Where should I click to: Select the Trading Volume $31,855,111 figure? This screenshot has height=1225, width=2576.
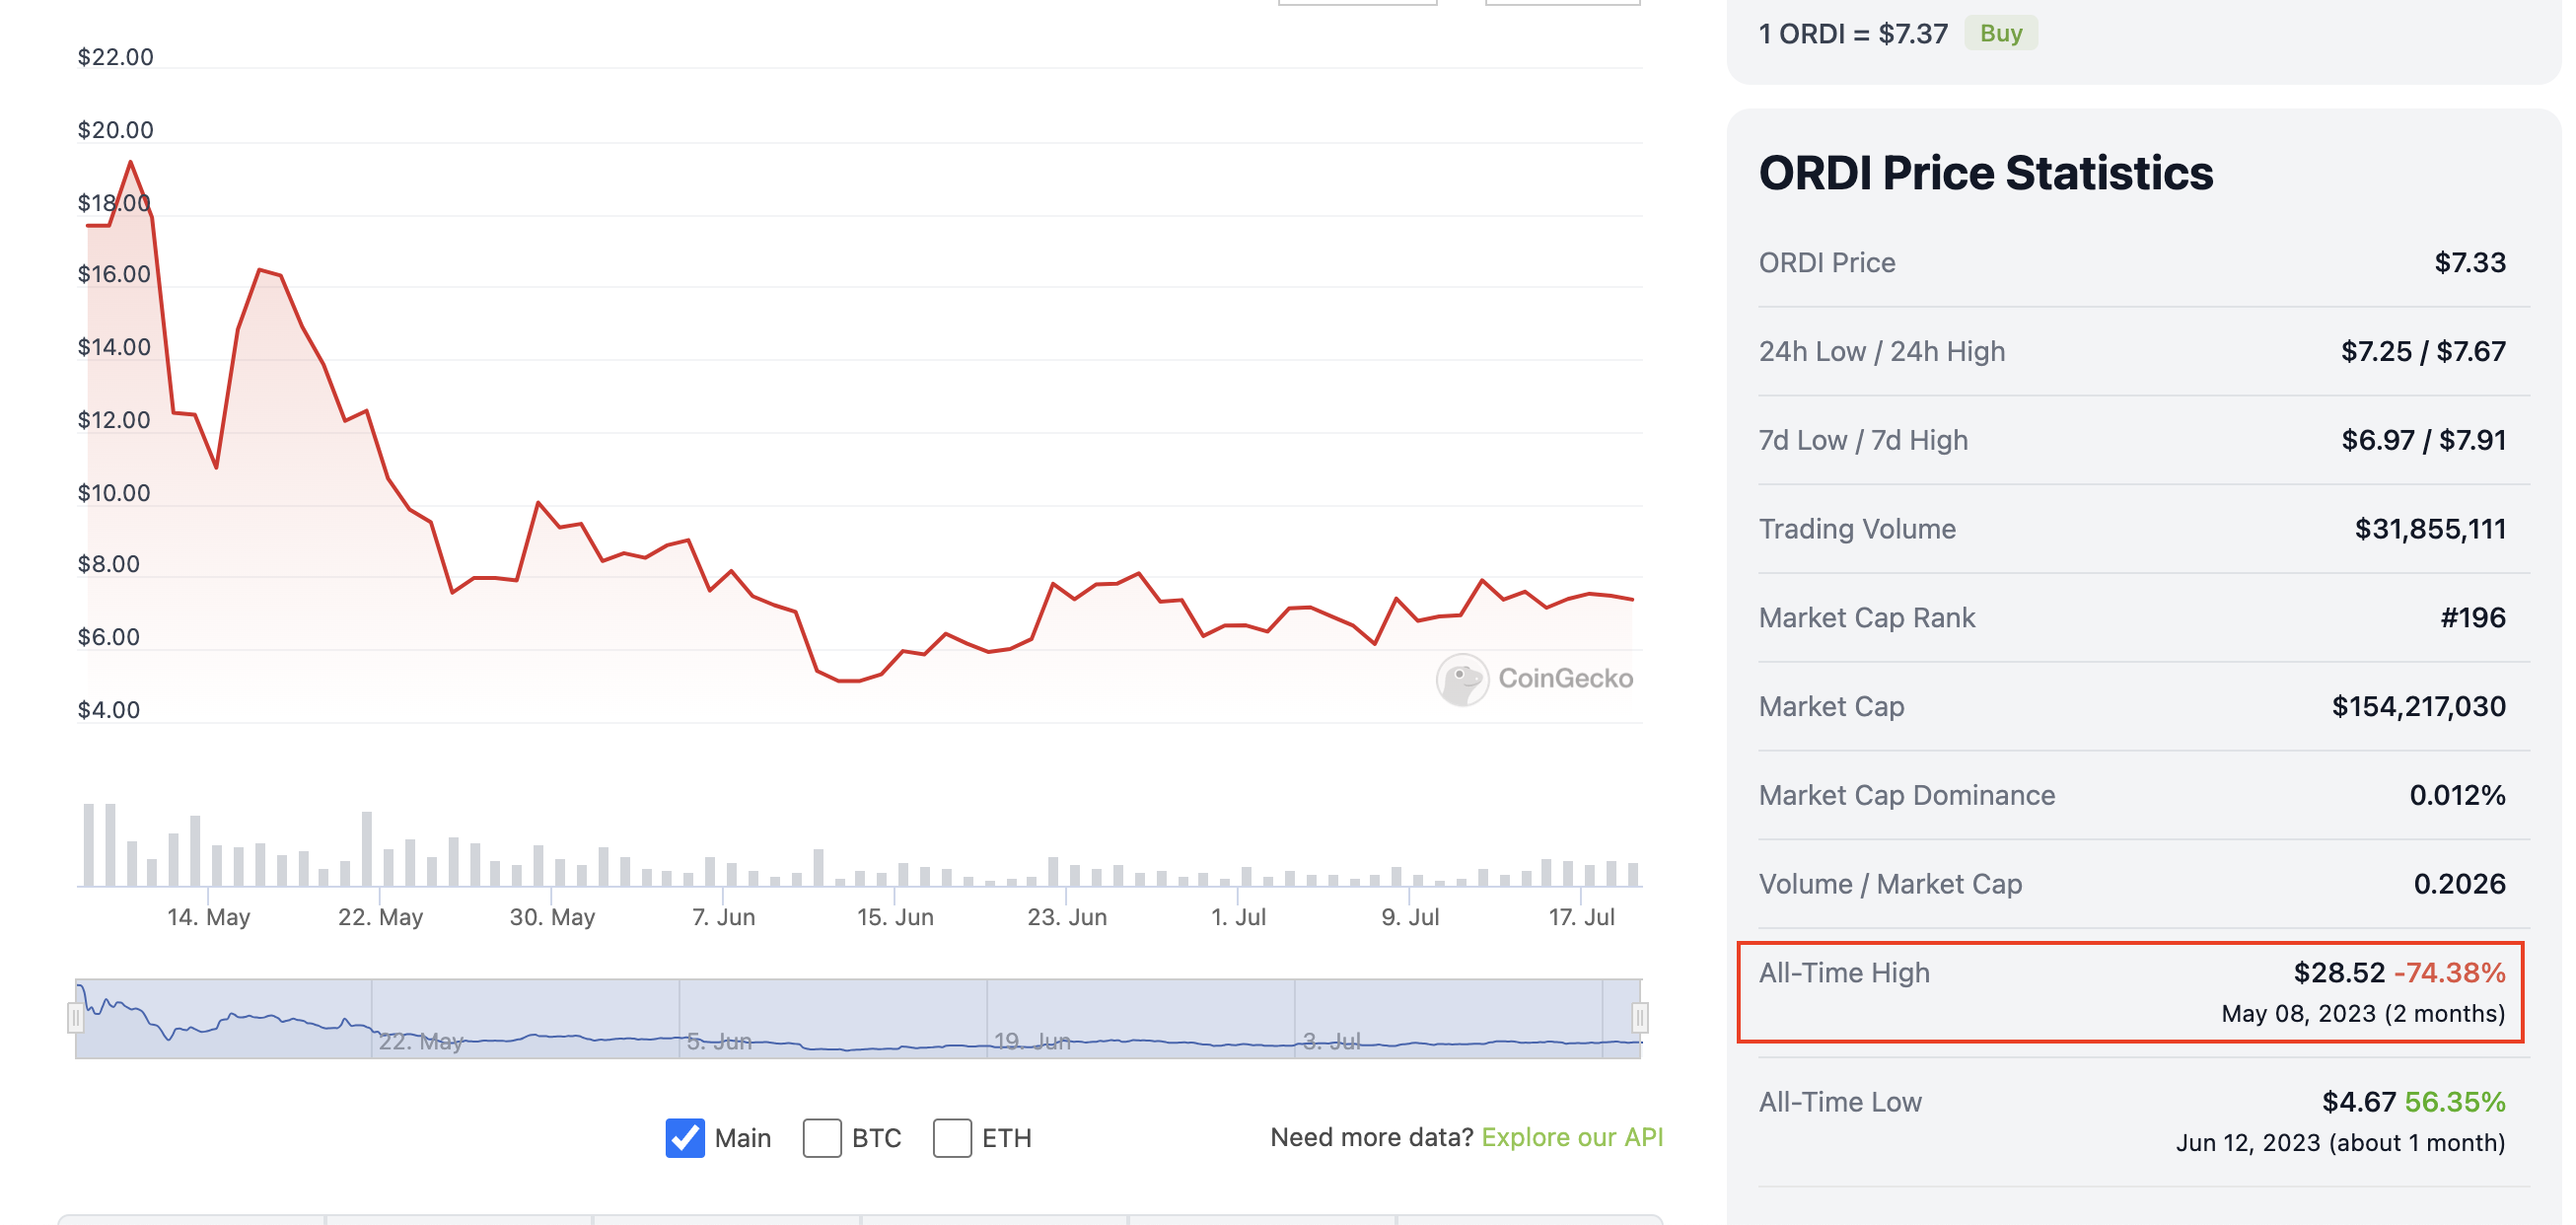pos(2429,528)
